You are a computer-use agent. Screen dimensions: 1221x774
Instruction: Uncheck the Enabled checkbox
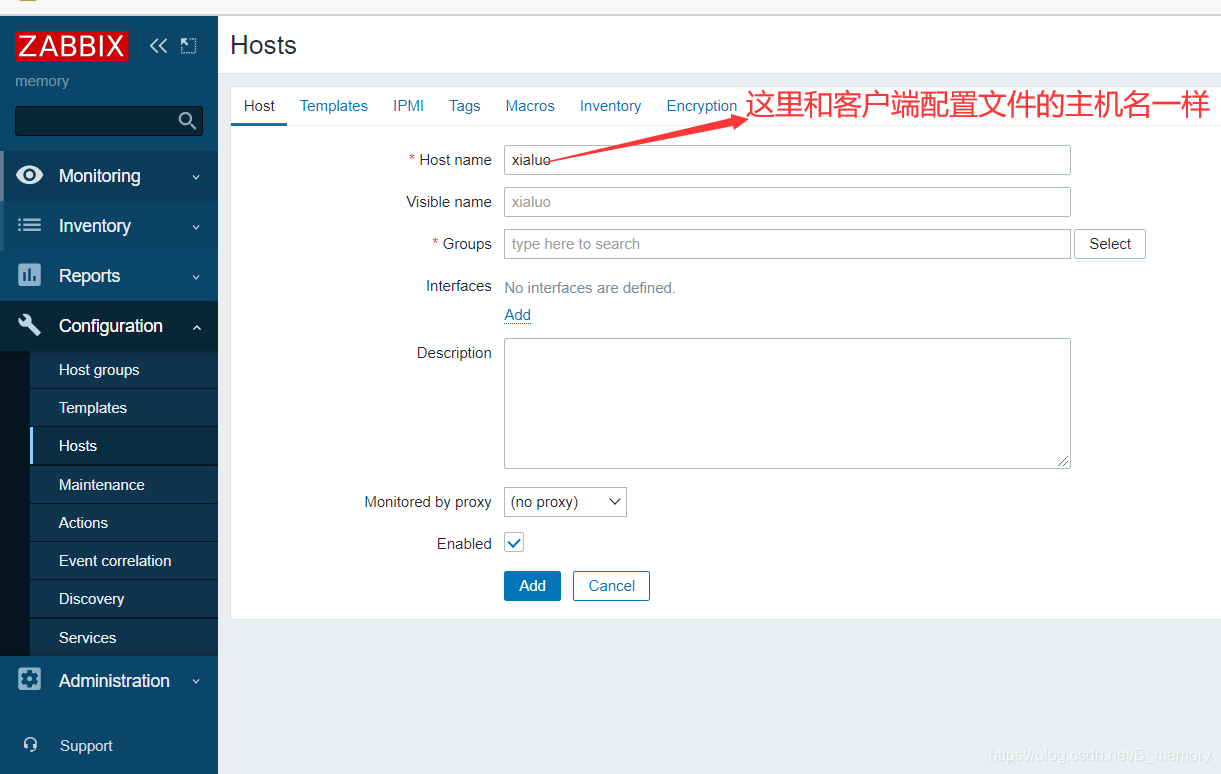(514, 543)
